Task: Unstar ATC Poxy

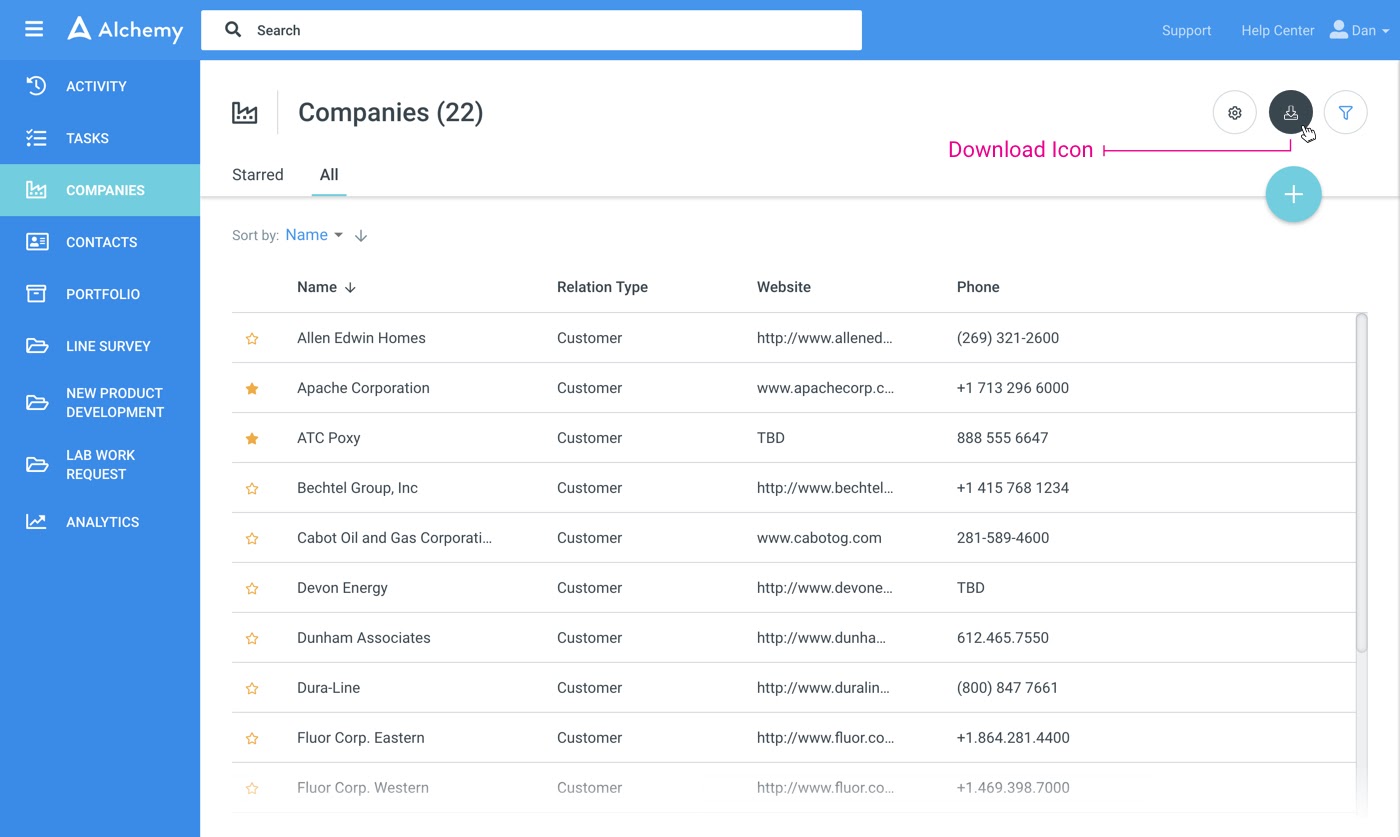Action: click(x=252, y=438)
